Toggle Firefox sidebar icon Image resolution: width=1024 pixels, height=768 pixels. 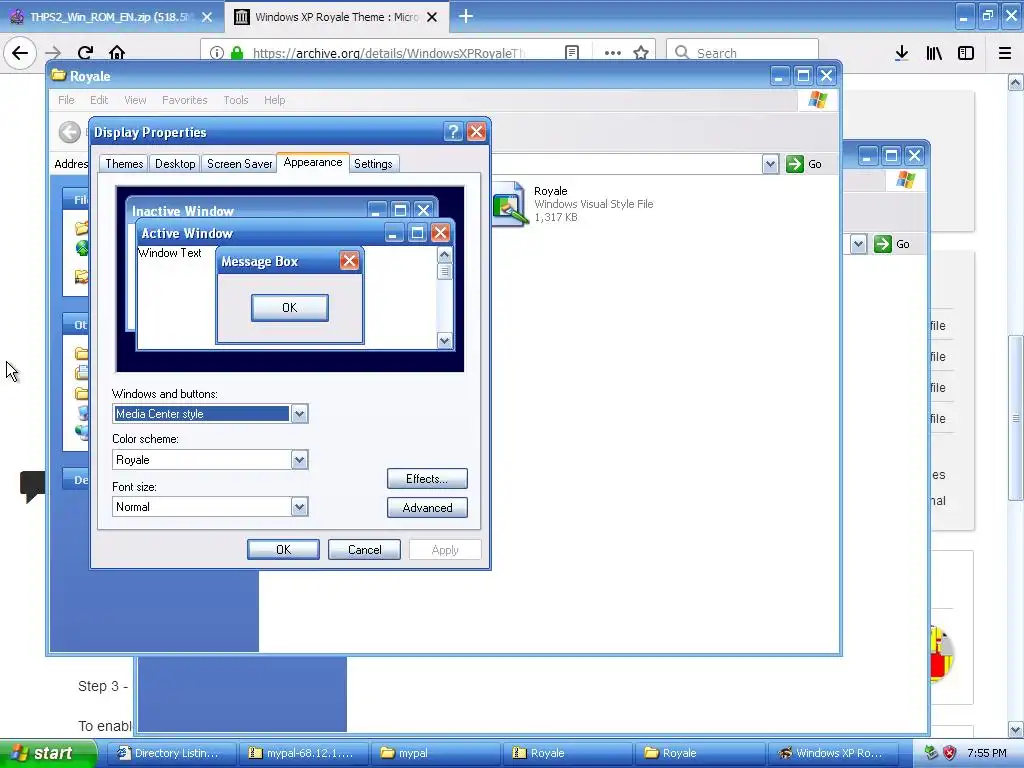pyautogui.click(x=966, y=53)
